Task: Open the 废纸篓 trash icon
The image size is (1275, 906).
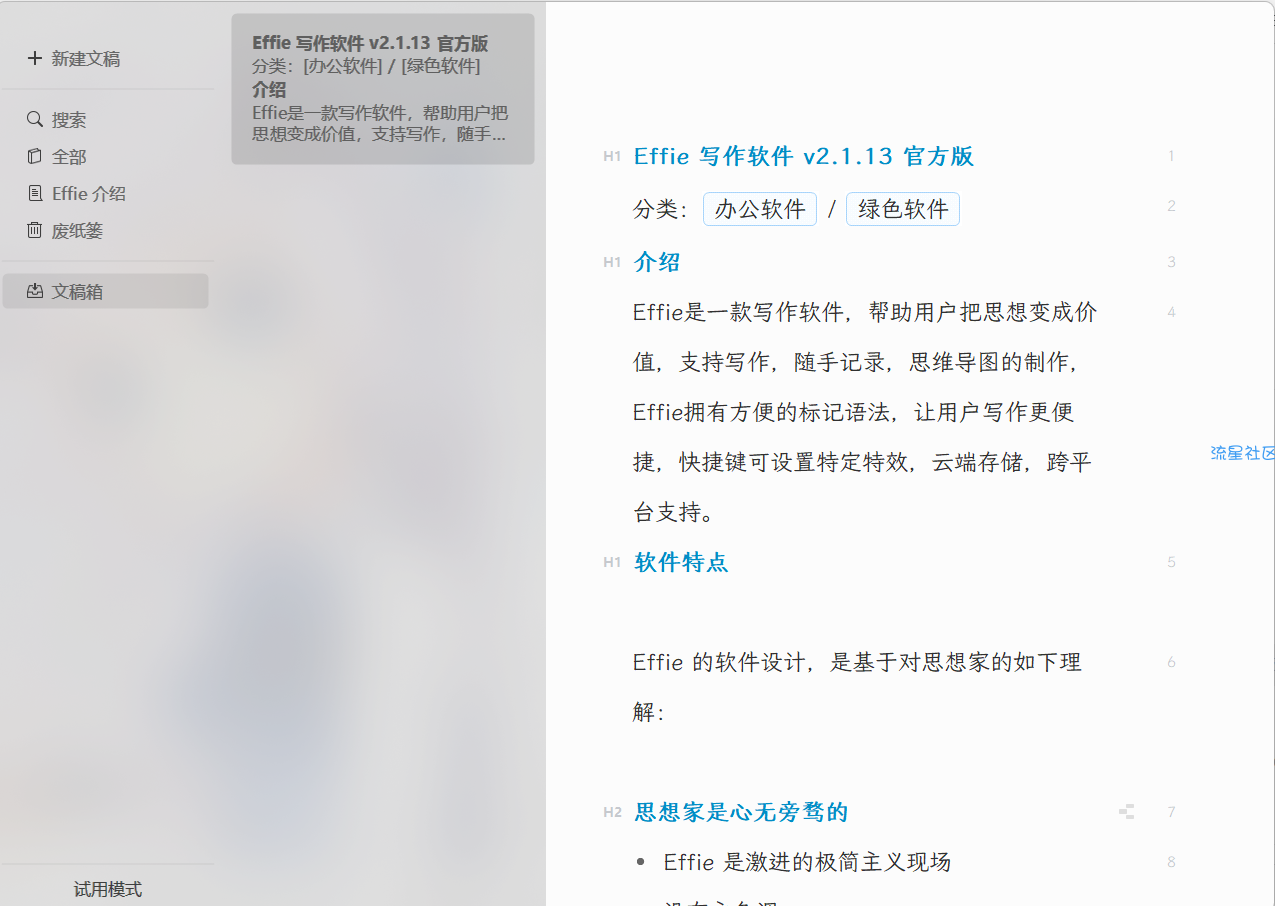Action: coord(35,231)
